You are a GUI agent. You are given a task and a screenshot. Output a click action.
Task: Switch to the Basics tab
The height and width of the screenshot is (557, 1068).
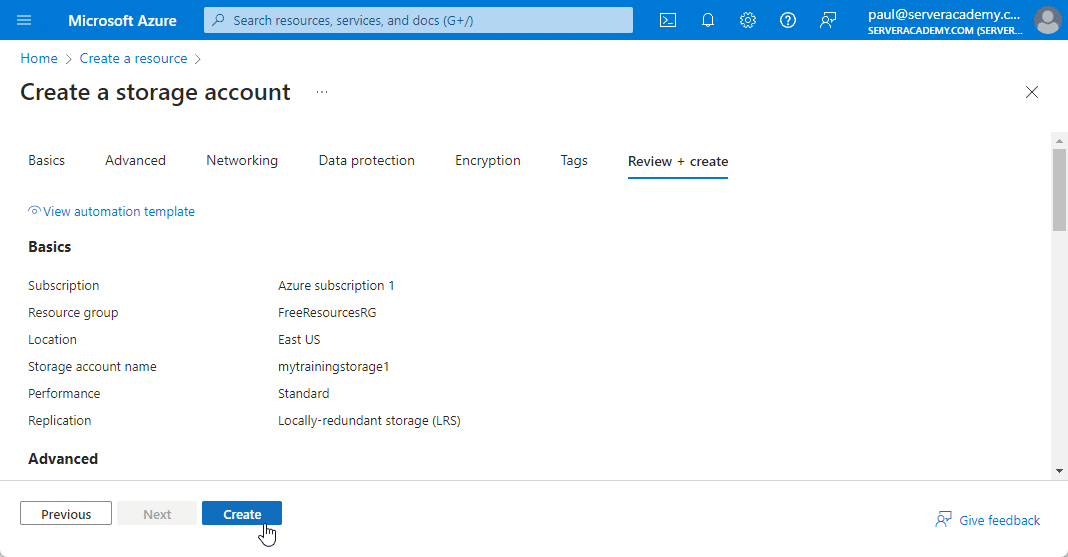(46, 160)
